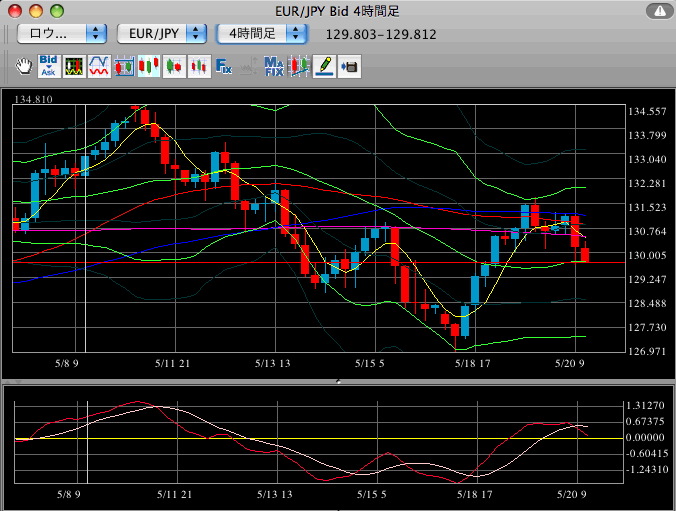Open the 4時間足 timeframe dropdown
Screen dimensions: 676x511
click(262, 34)
